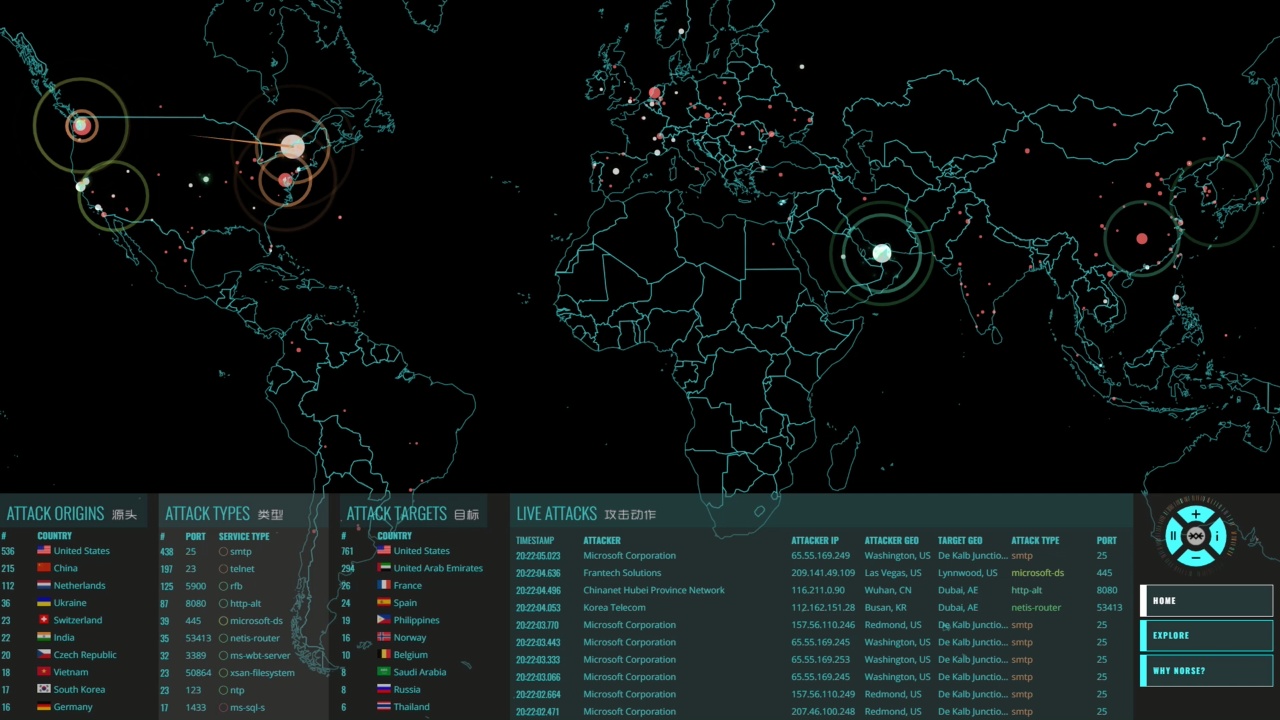Image resolution: width=1280 pixels, height=720 pixels.
Task: Open the info panel via the i icon
Action: (x=1217, y=536)
